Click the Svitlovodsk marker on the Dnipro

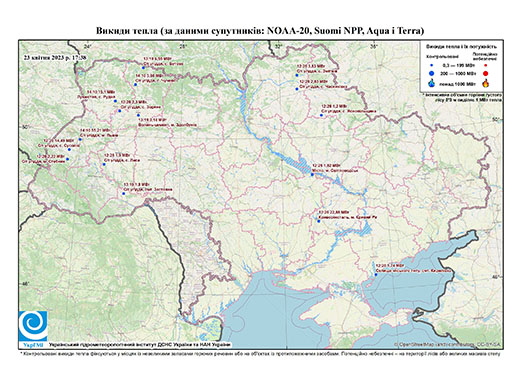click(312, 174)
